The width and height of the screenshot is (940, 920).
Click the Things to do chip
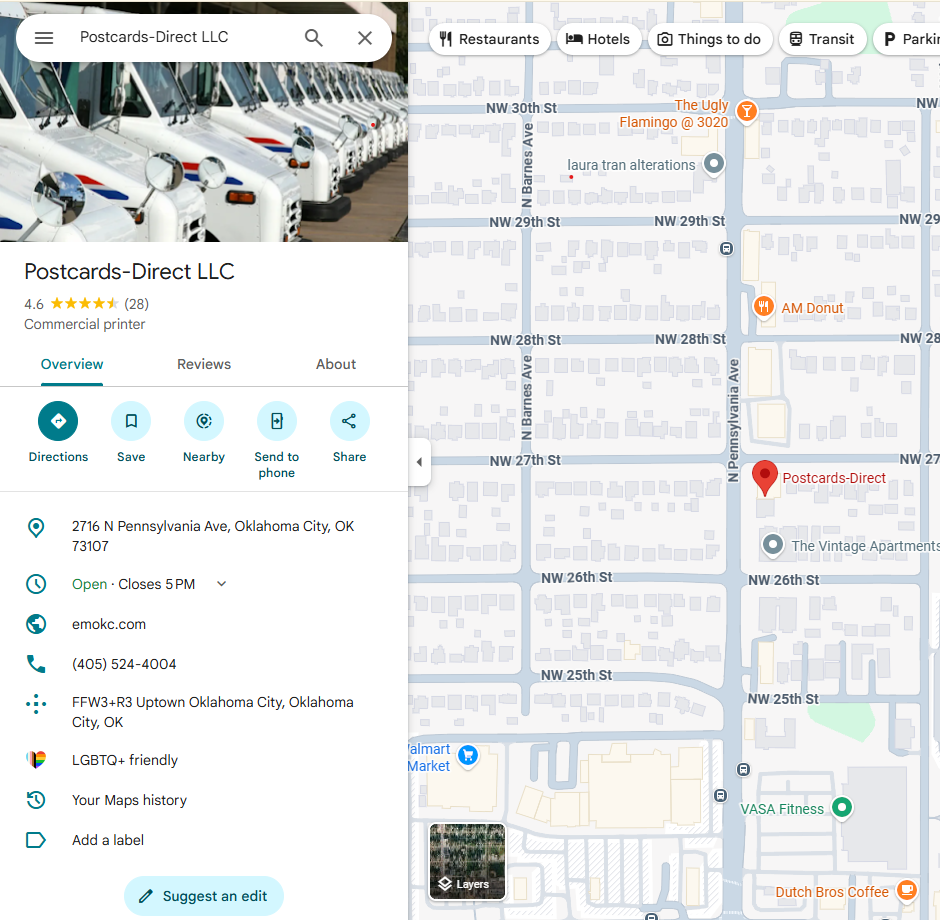tap(710, 39)
